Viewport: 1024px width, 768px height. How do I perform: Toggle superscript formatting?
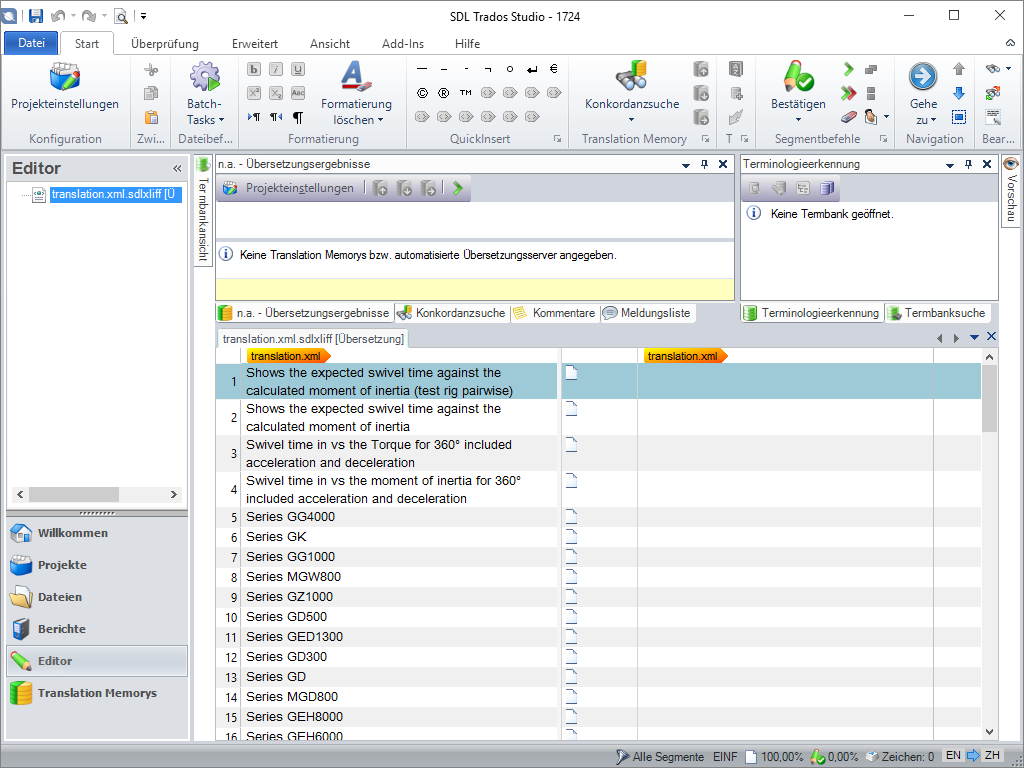(x=254, y=93)
